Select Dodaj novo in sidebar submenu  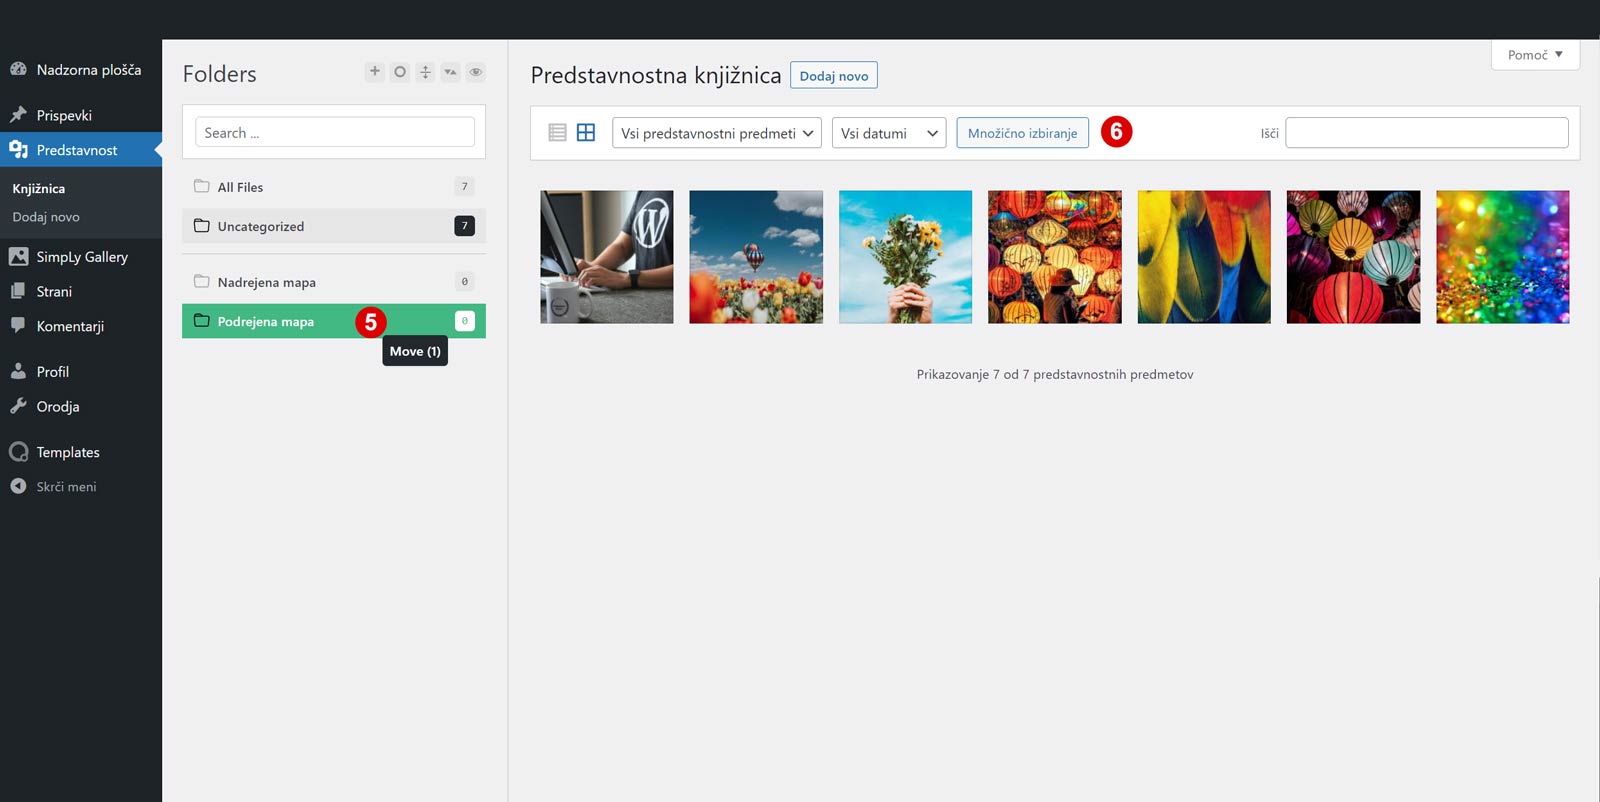point(46,216)
